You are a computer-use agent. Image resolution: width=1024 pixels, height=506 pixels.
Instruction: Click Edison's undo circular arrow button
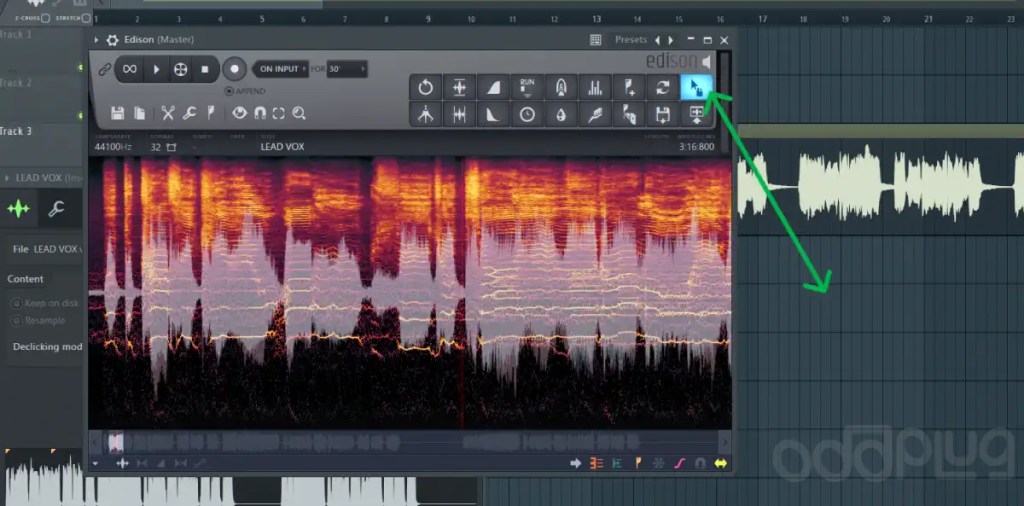click(425, 87)
